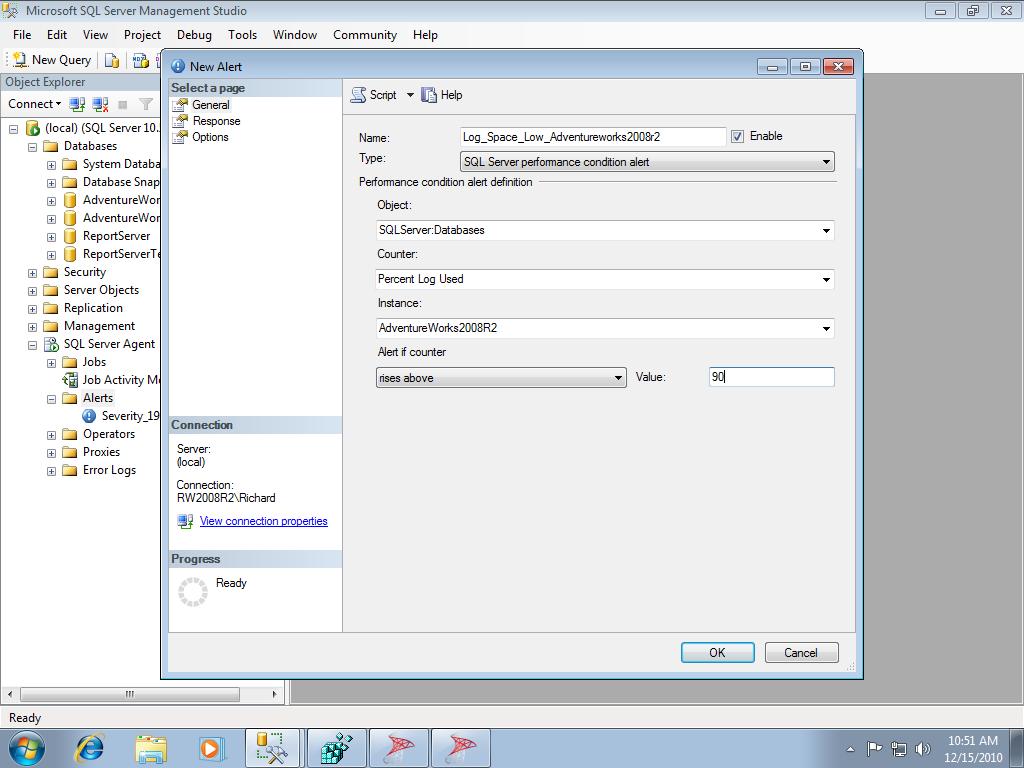1024x768 pixels.
Task: Open the Edit menu
Action: tap(57, 35)
